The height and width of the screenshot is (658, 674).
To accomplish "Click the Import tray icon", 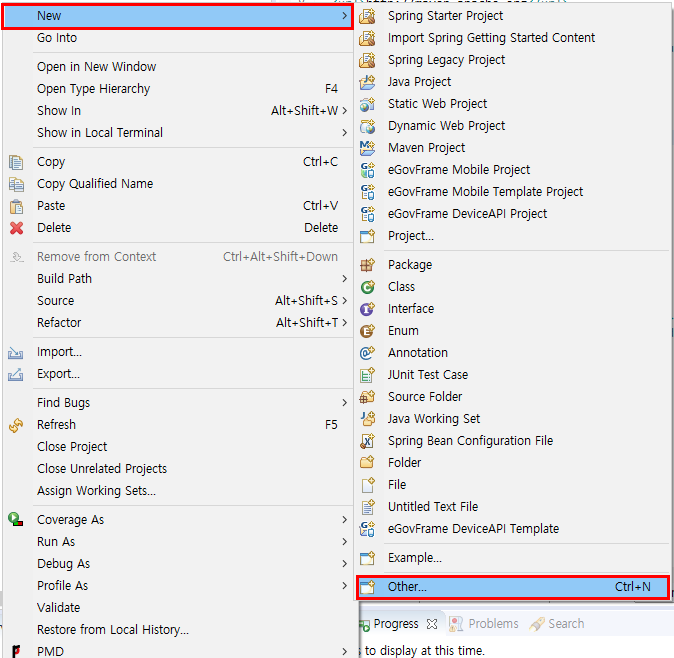I will [15, 353].
